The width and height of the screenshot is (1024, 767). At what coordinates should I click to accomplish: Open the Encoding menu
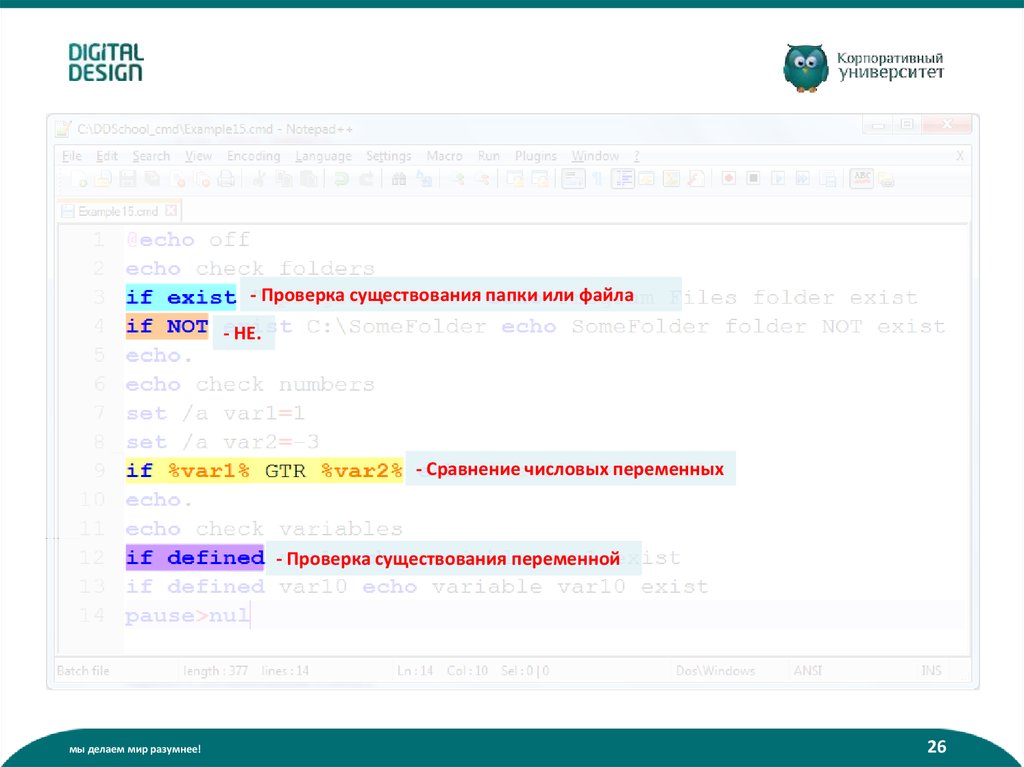pos(253,156)
